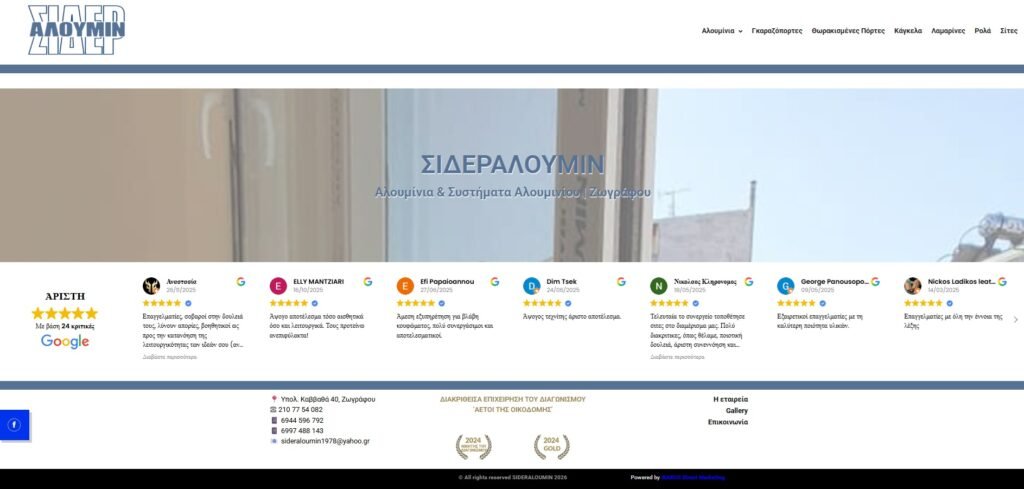Click the 2024 winner laurel badge
The image size is (1024, 489).
pos(473,447)
